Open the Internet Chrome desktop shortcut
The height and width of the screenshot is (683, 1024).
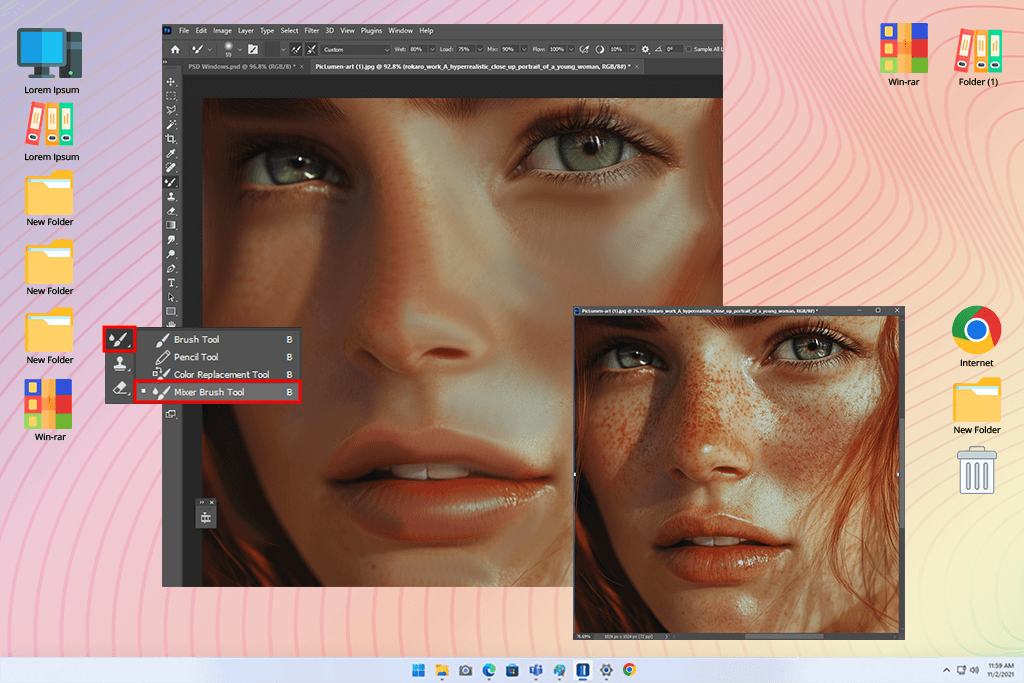(976, 336)
